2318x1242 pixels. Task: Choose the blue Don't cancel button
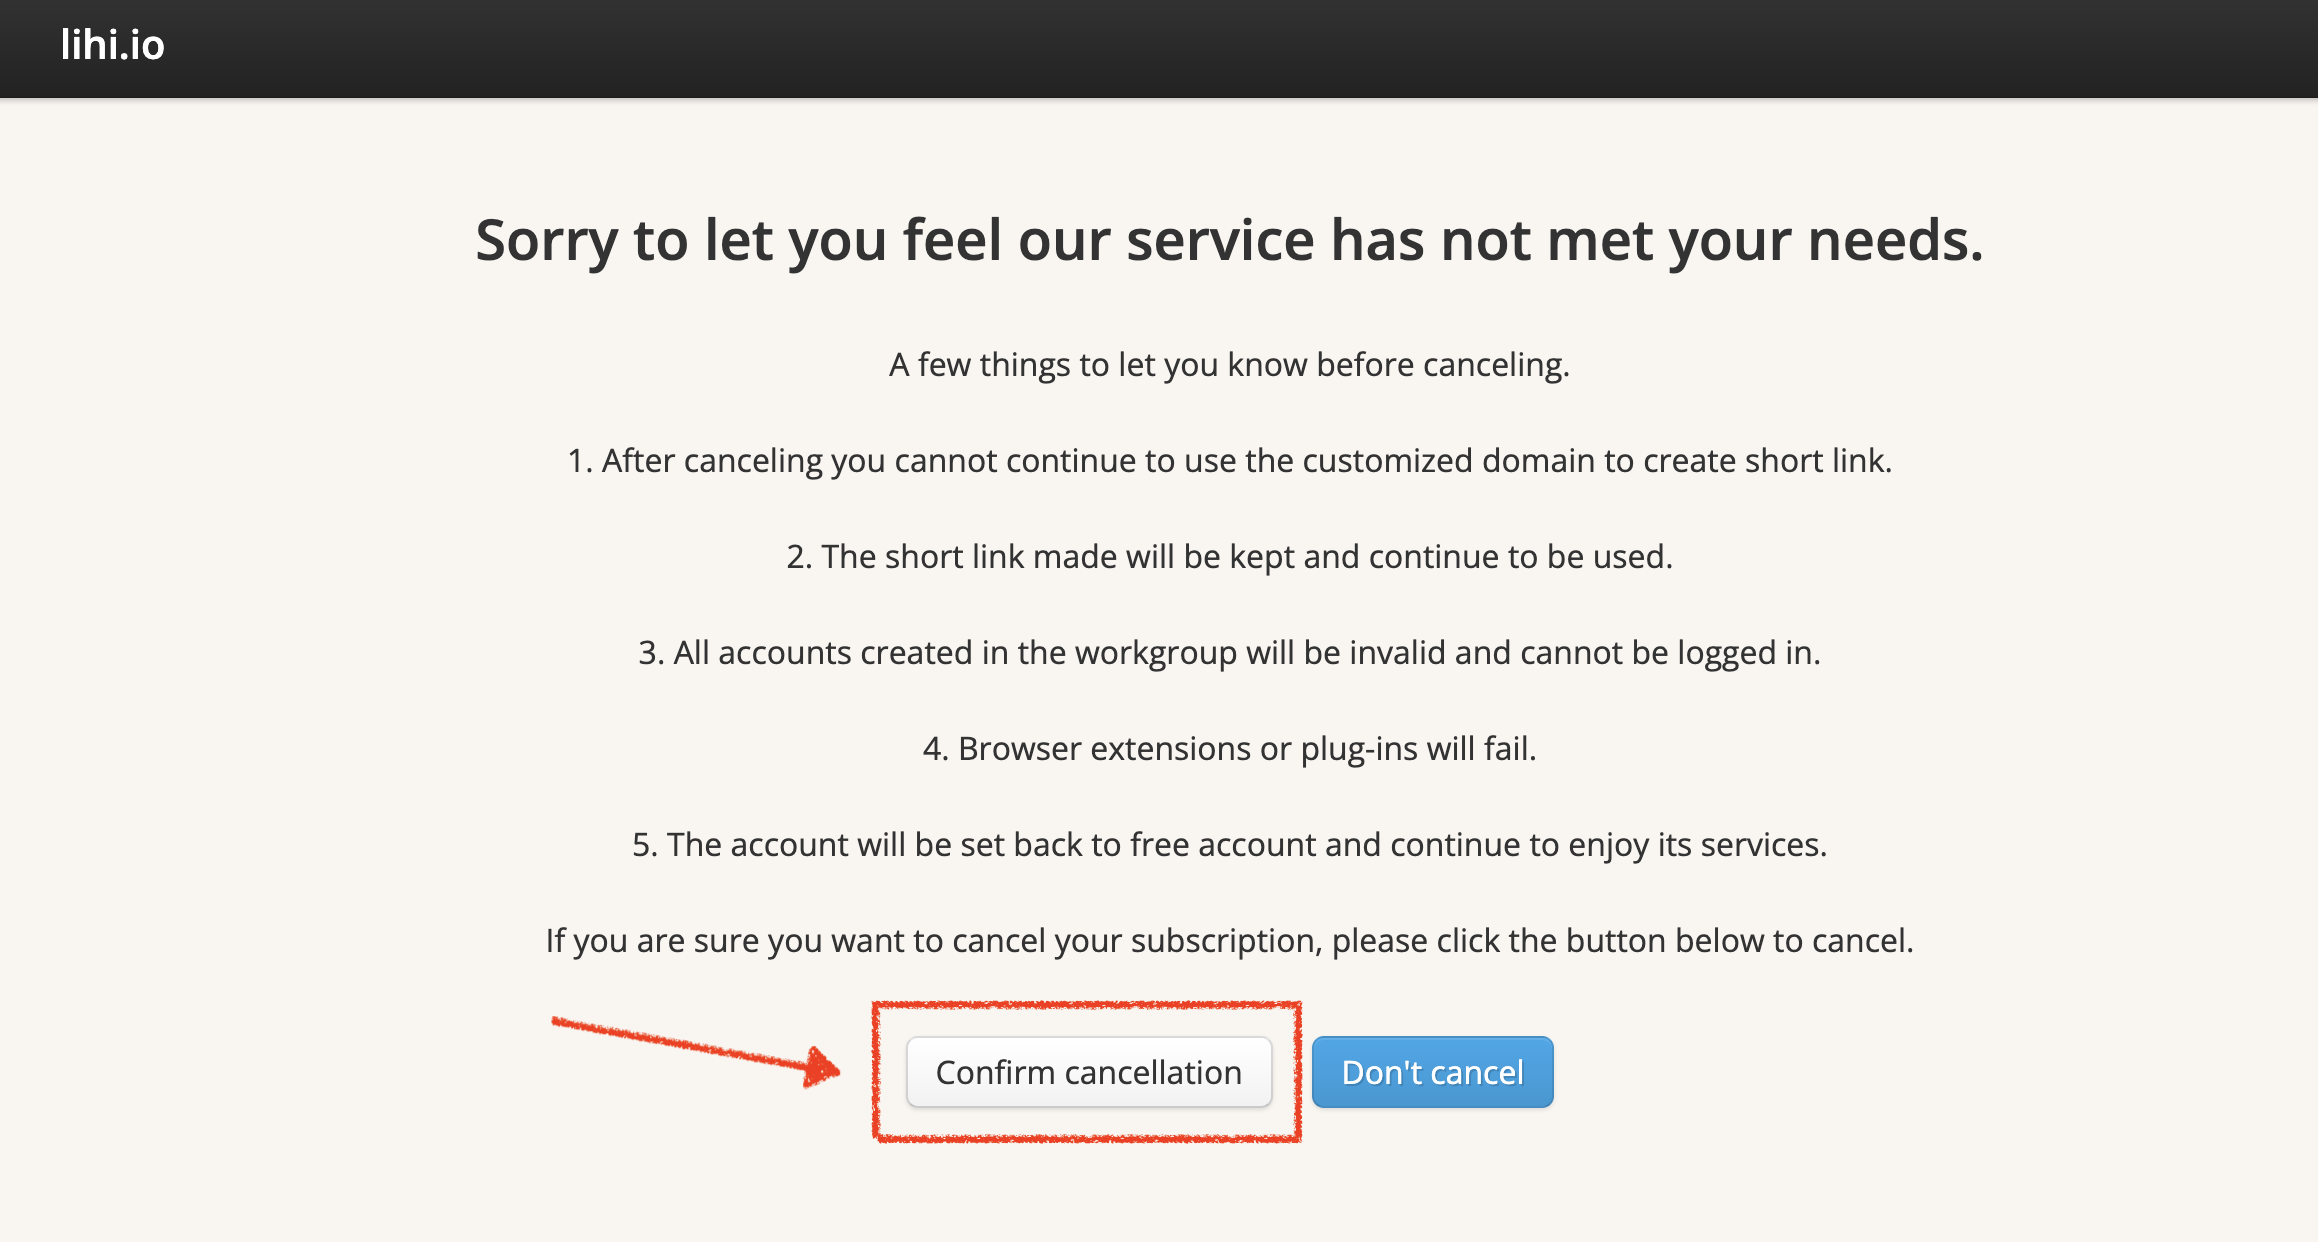click(1432, 1072)
